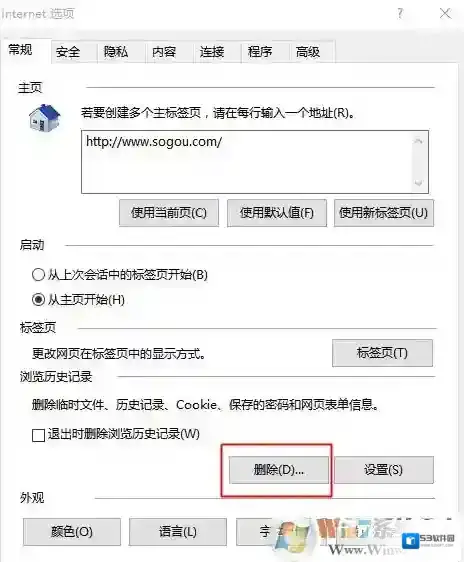This screenshot has width=464, height=562.
Task: Open the 高级 tab
Action: click(308, 52)
